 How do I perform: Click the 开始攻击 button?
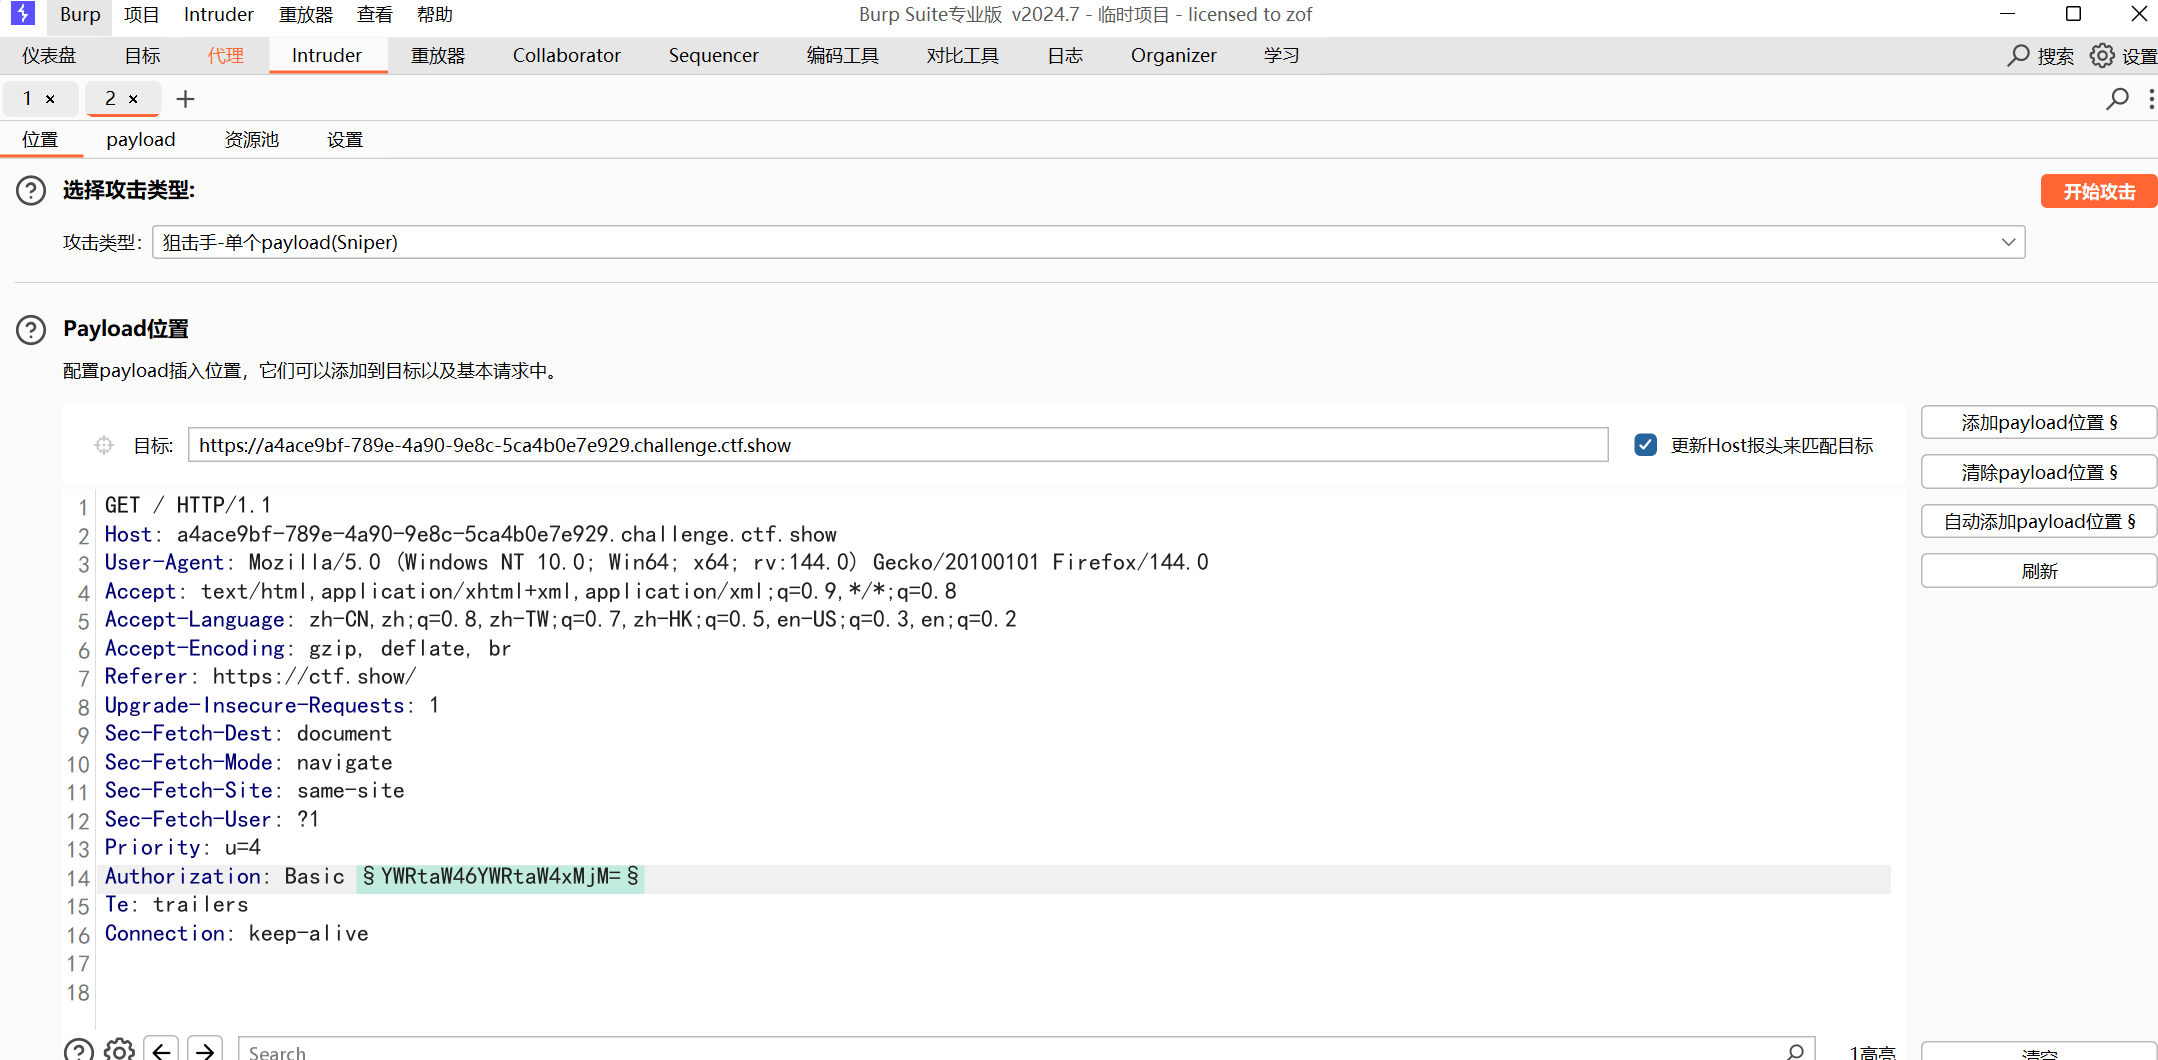pos(2099,191)
